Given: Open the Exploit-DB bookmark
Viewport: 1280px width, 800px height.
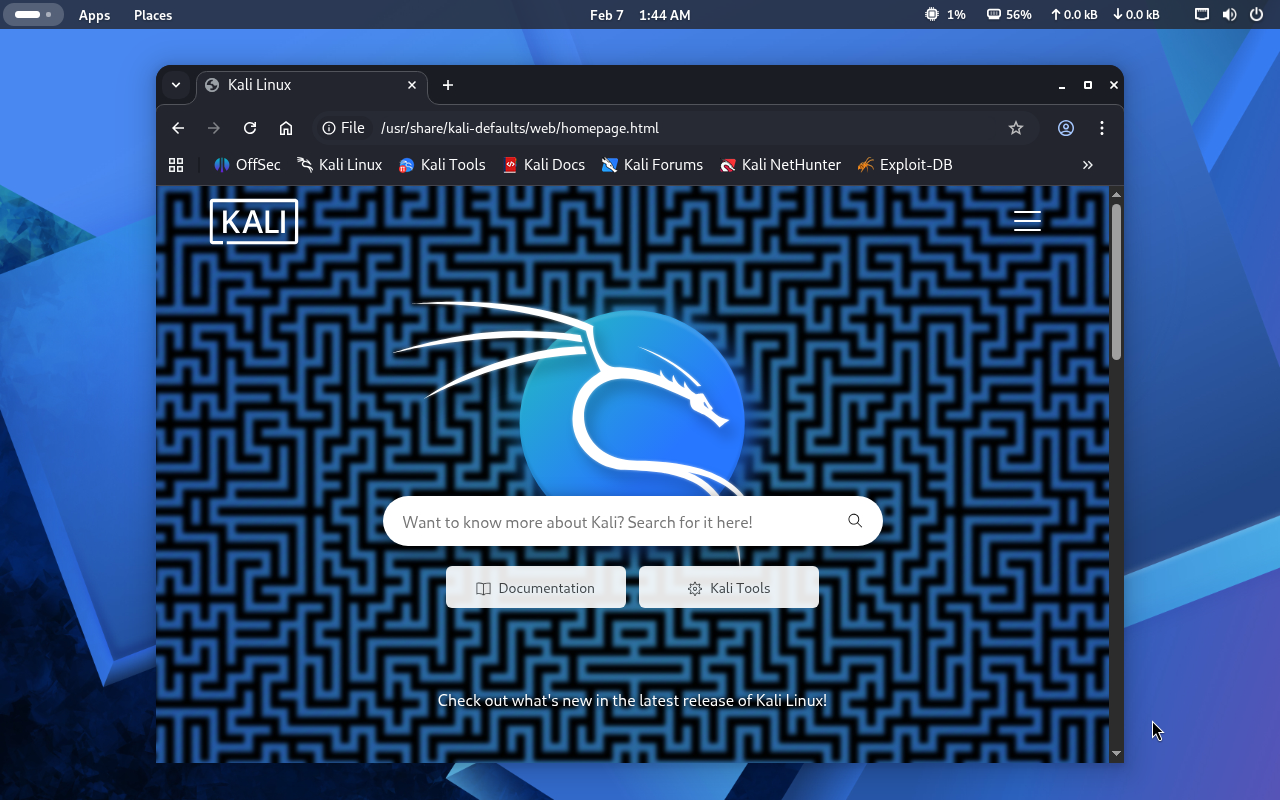Looking at the screenshot, I should click(905, 165).
